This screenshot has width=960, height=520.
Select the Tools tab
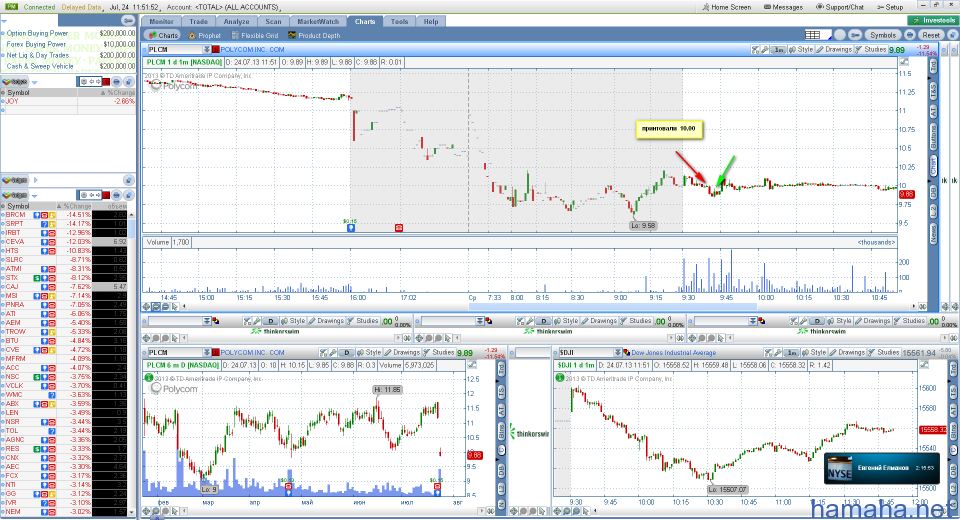399,21
